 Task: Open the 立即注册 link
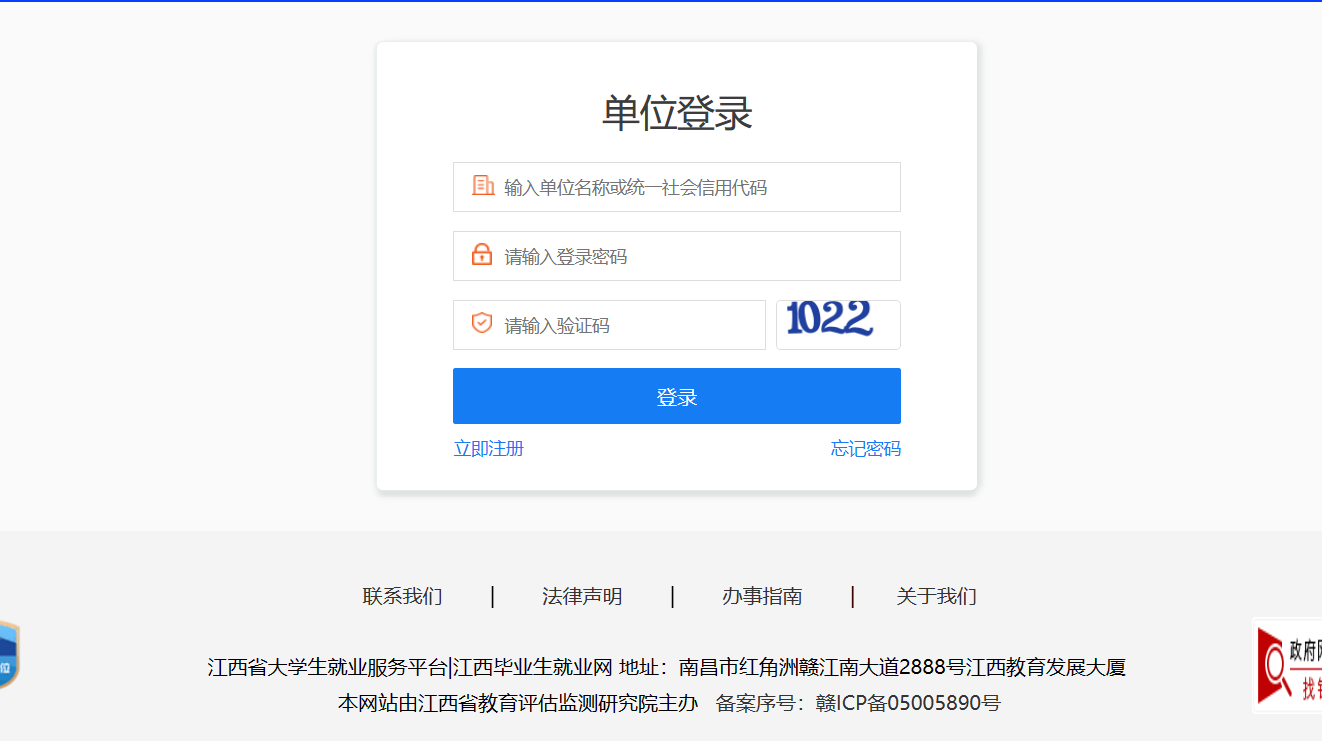pos(489,448)
